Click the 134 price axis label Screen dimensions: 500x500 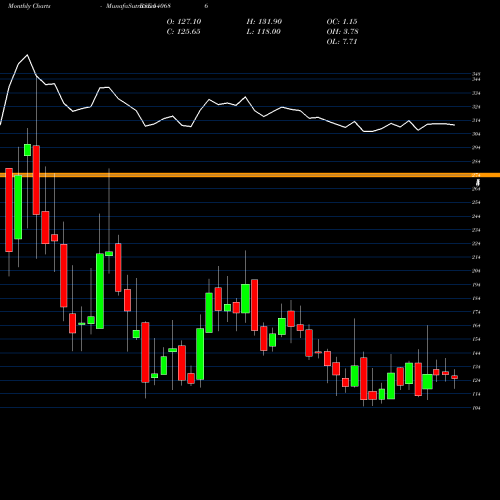pos(476,367)
